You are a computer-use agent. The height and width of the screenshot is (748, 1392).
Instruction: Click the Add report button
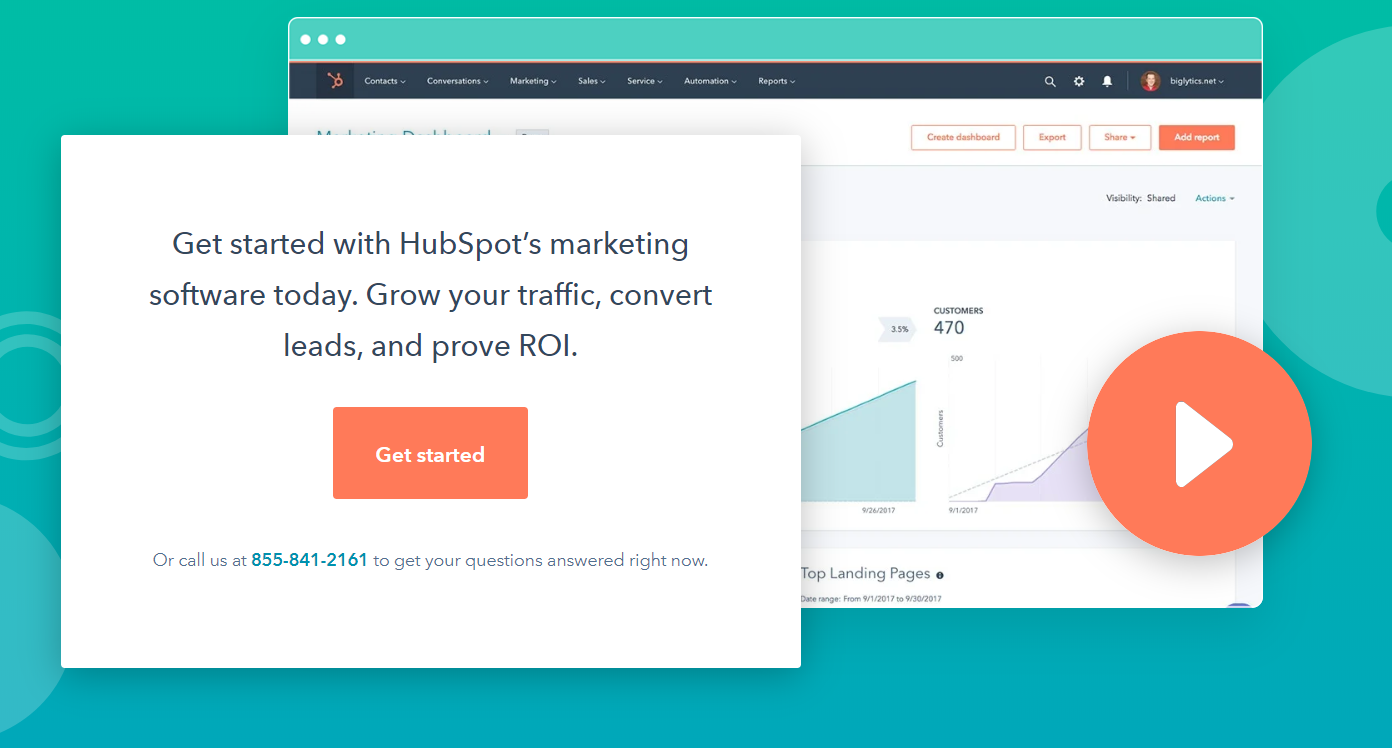[1196, 137]
